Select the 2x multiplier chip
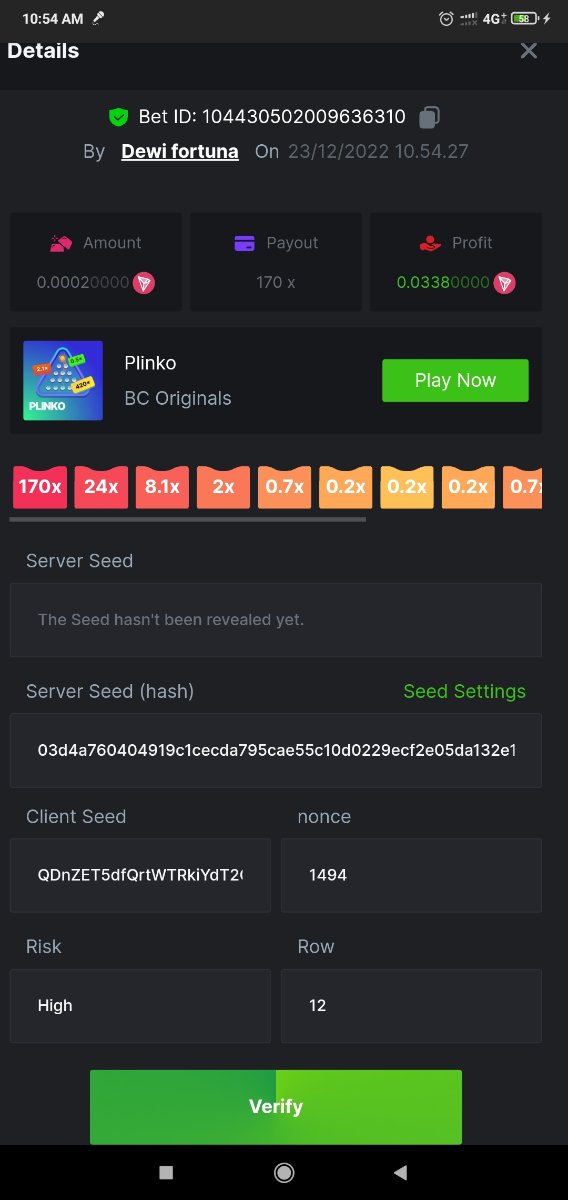 click(223, 487)
